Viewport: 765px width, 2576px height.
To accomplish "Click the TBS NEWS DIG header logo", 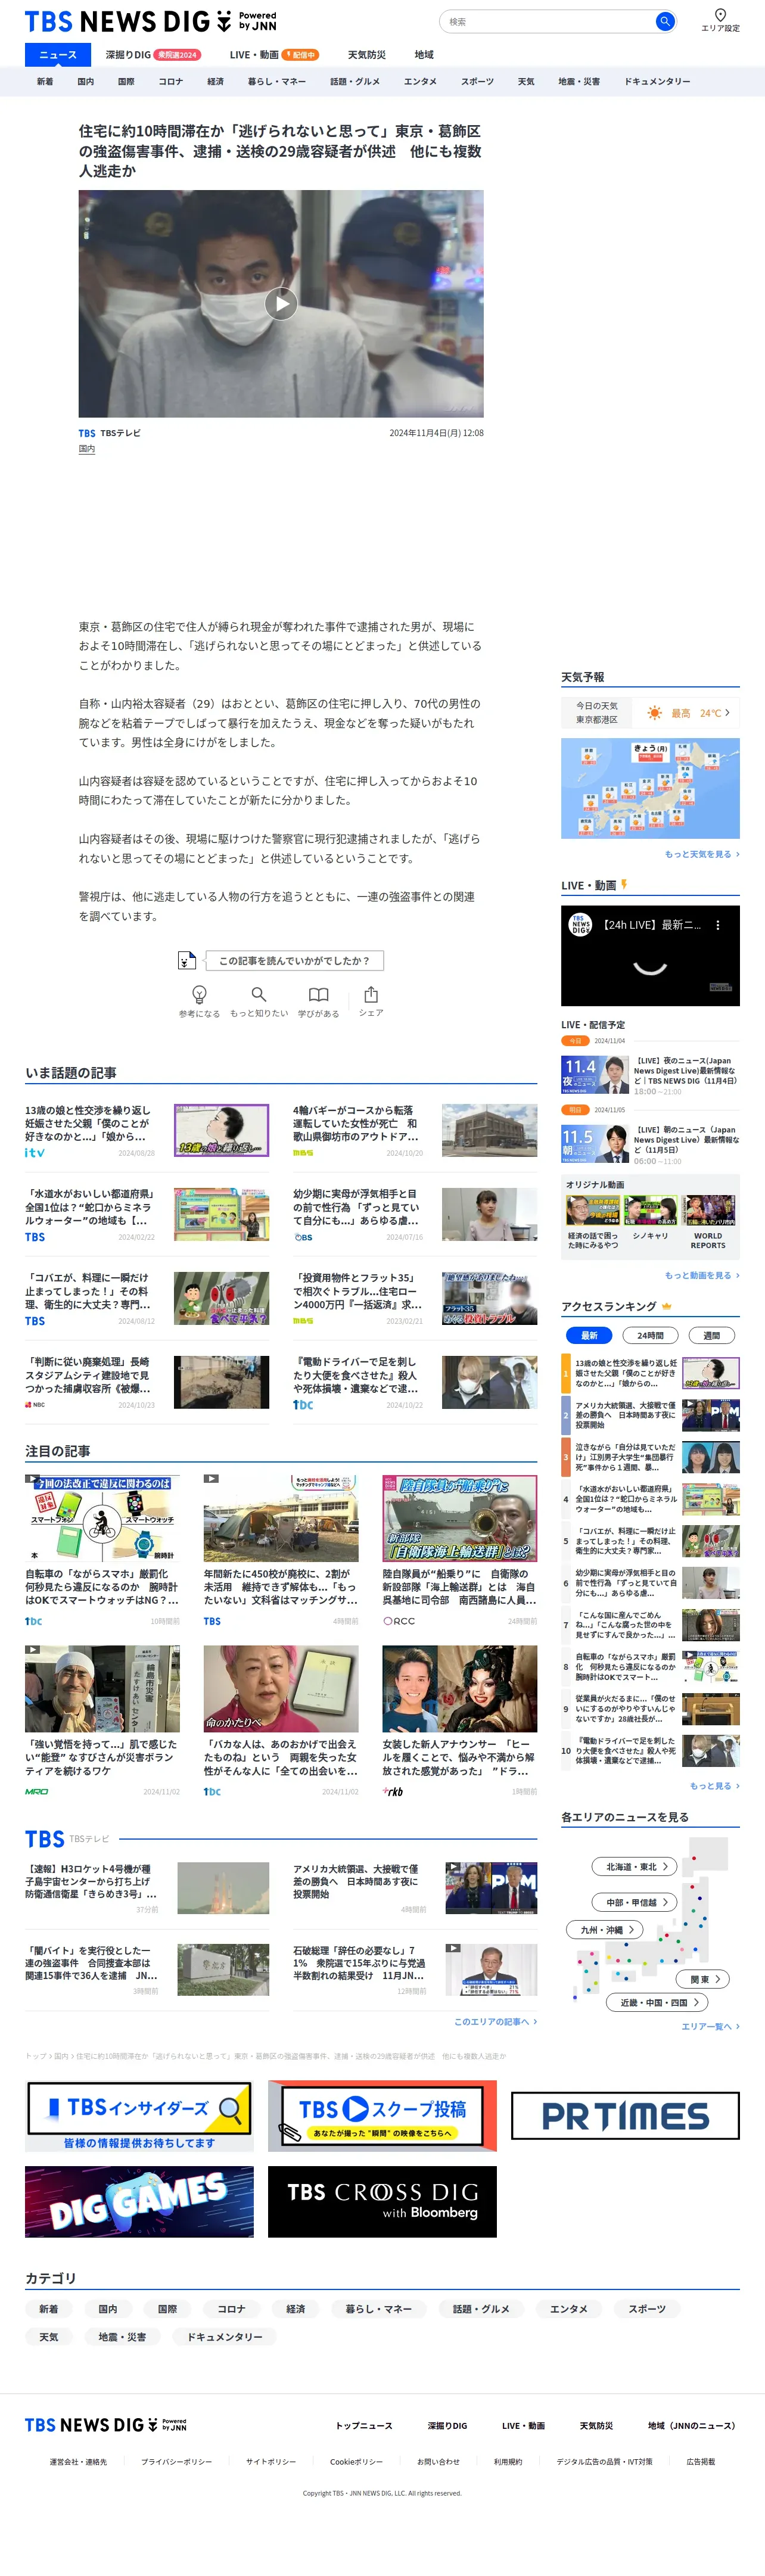I will 150,21.
